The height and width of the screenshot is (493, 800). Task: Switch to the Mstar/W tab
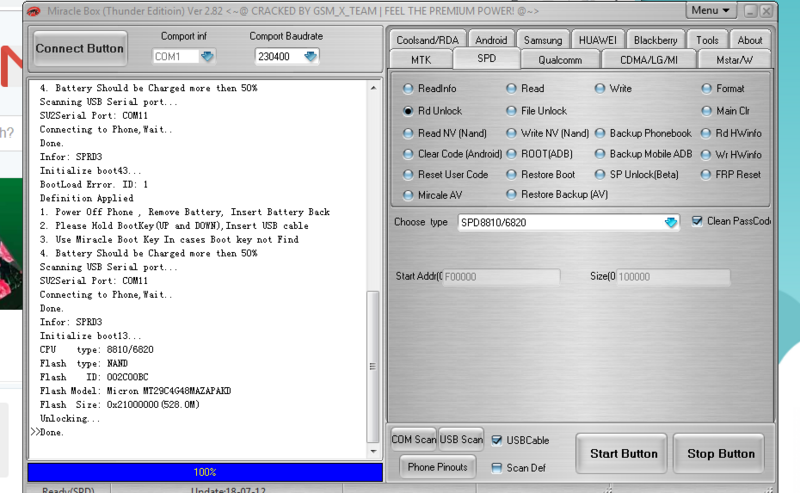(x=734, y=60)
